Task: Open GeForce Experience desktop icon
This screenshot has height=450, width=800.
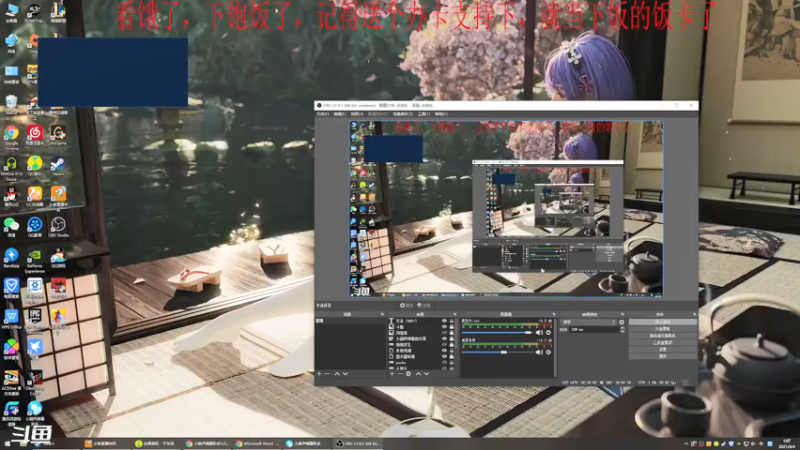Action: click(x=35, y=259)
